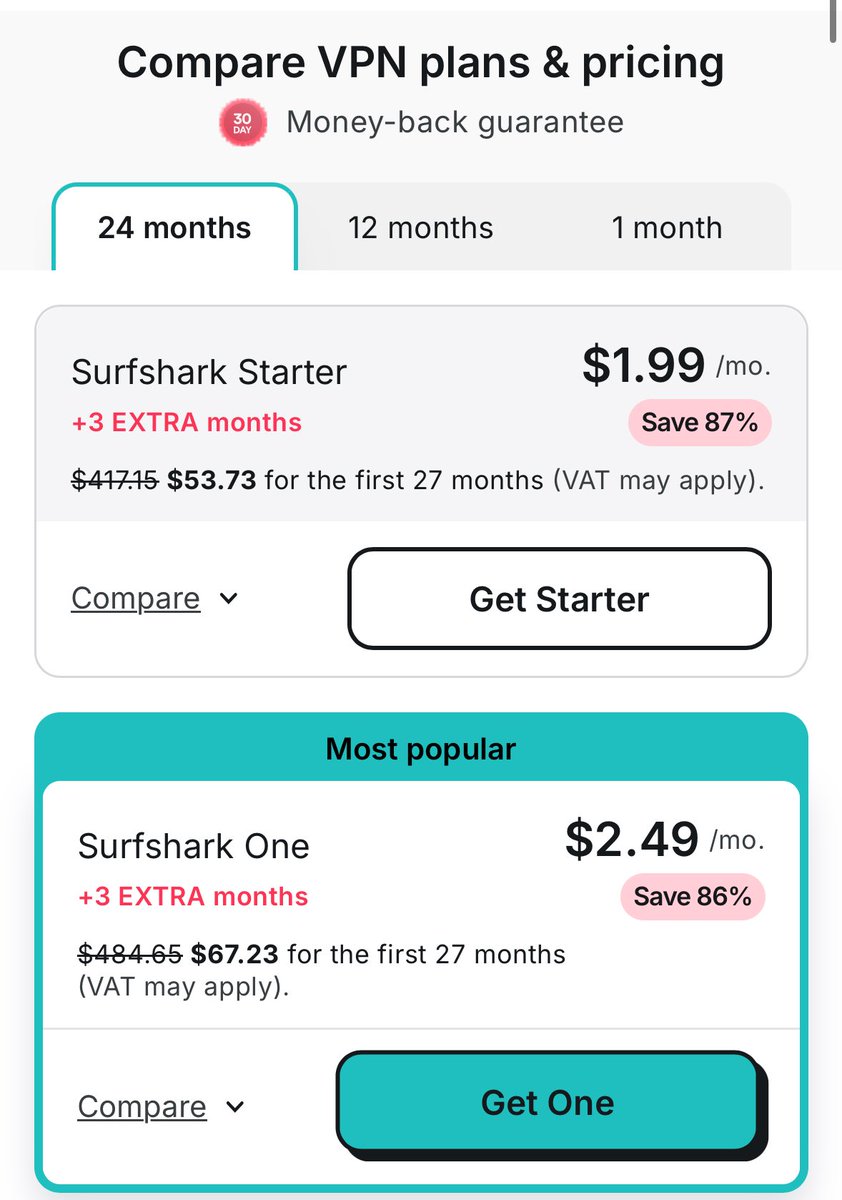This screenshot has height=1200, width=842.
Task: Click the Money-back guarantee text
Action: 455,122
